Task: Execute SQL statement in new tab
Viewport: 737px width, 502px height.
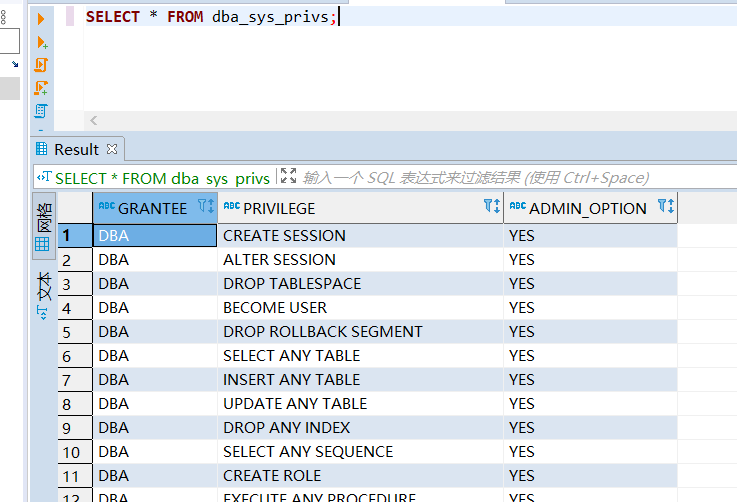Action: pyautogui.click(x=41, y=42)
